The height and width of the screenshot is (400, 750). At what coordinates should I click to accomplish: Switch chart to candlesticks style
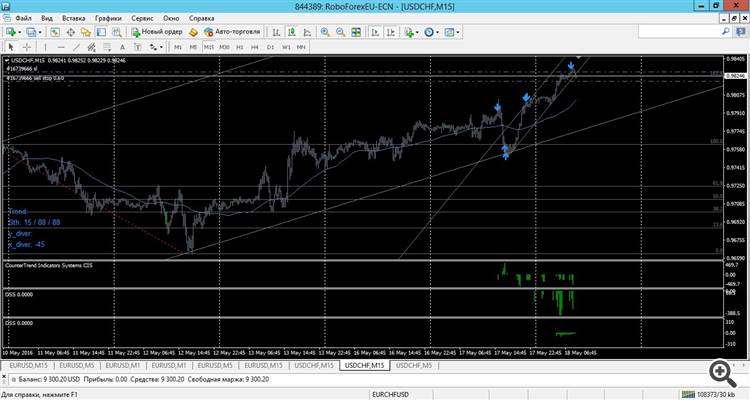point(292,32)
